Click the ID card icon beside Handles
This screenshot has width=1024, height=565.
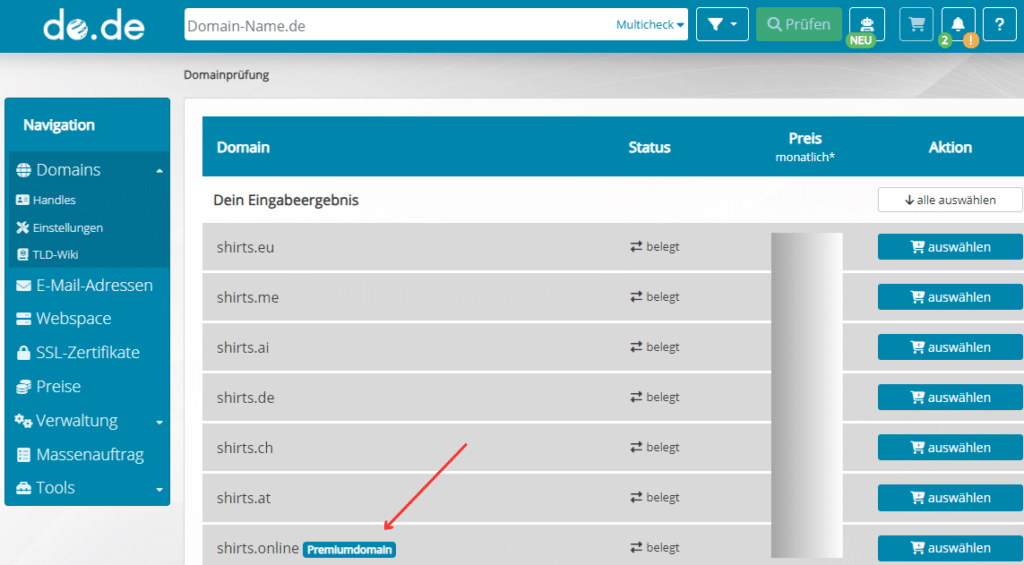pos(22,200)
